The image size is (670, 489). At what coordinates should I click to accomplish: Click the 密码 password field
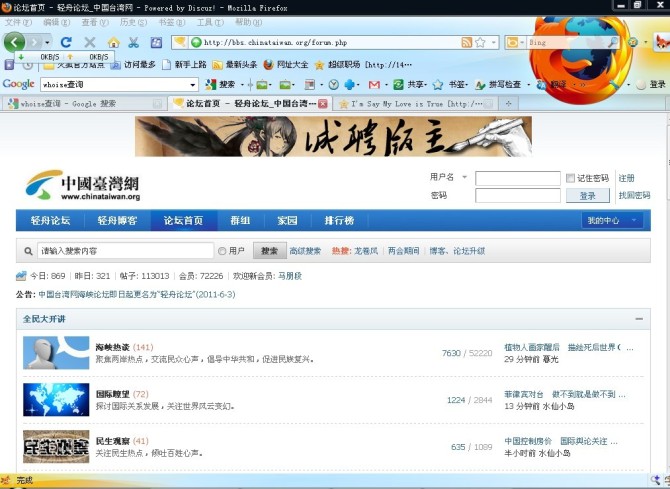click(517, 195)
